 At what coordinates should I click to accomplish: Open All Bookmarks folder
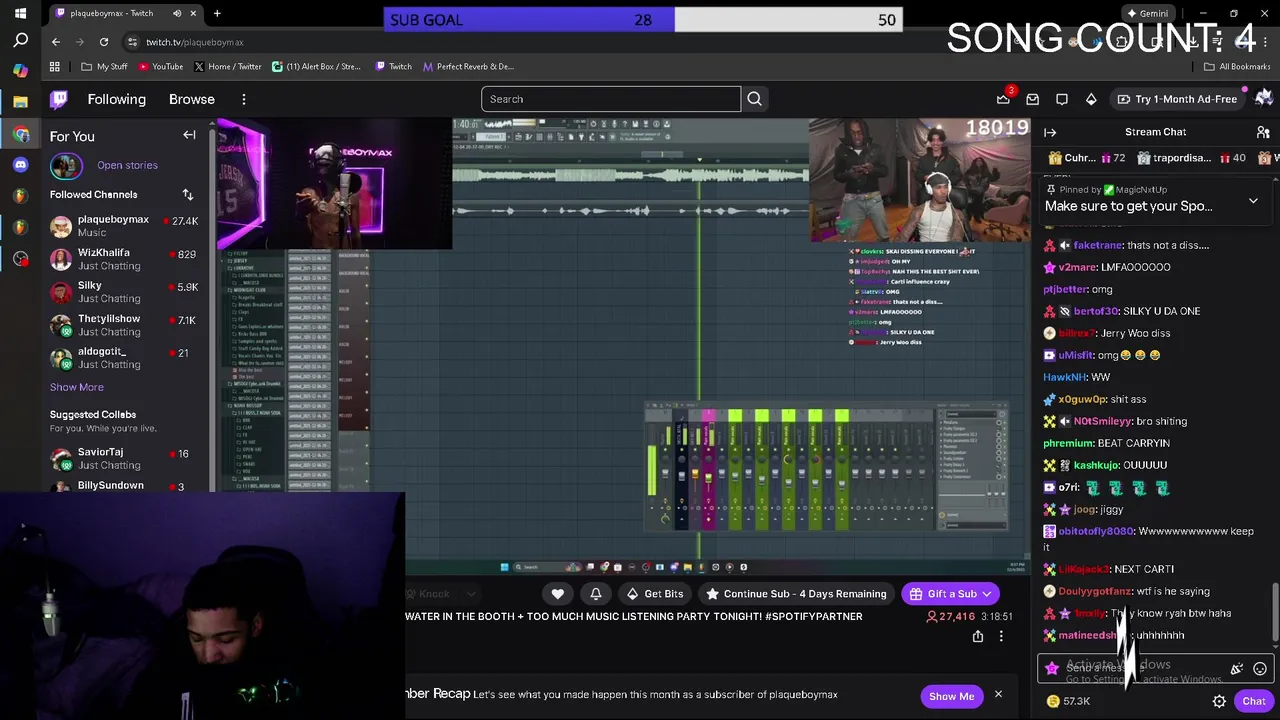point(1237,67)
